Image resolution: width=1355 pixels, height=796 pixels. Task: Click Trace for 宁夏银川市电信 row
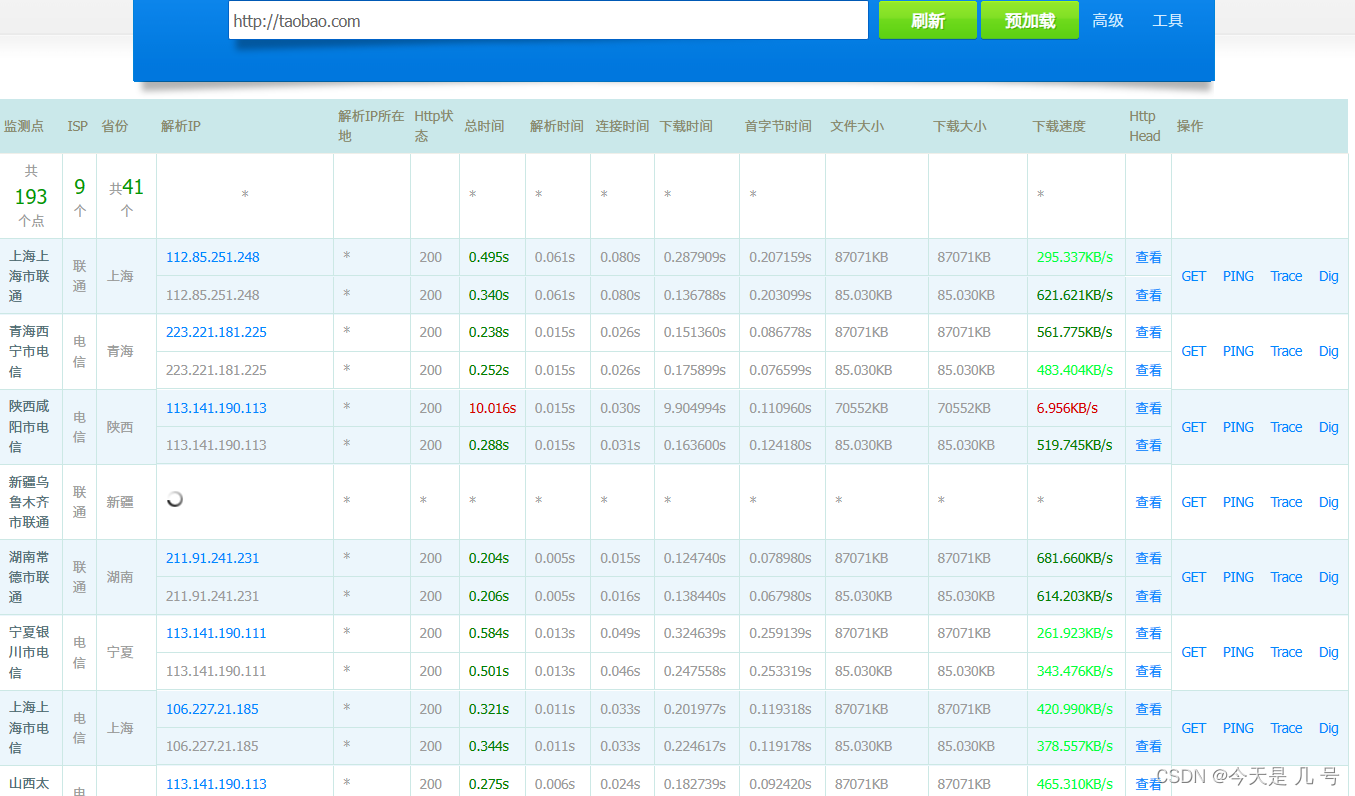(x=1287, y=652)
